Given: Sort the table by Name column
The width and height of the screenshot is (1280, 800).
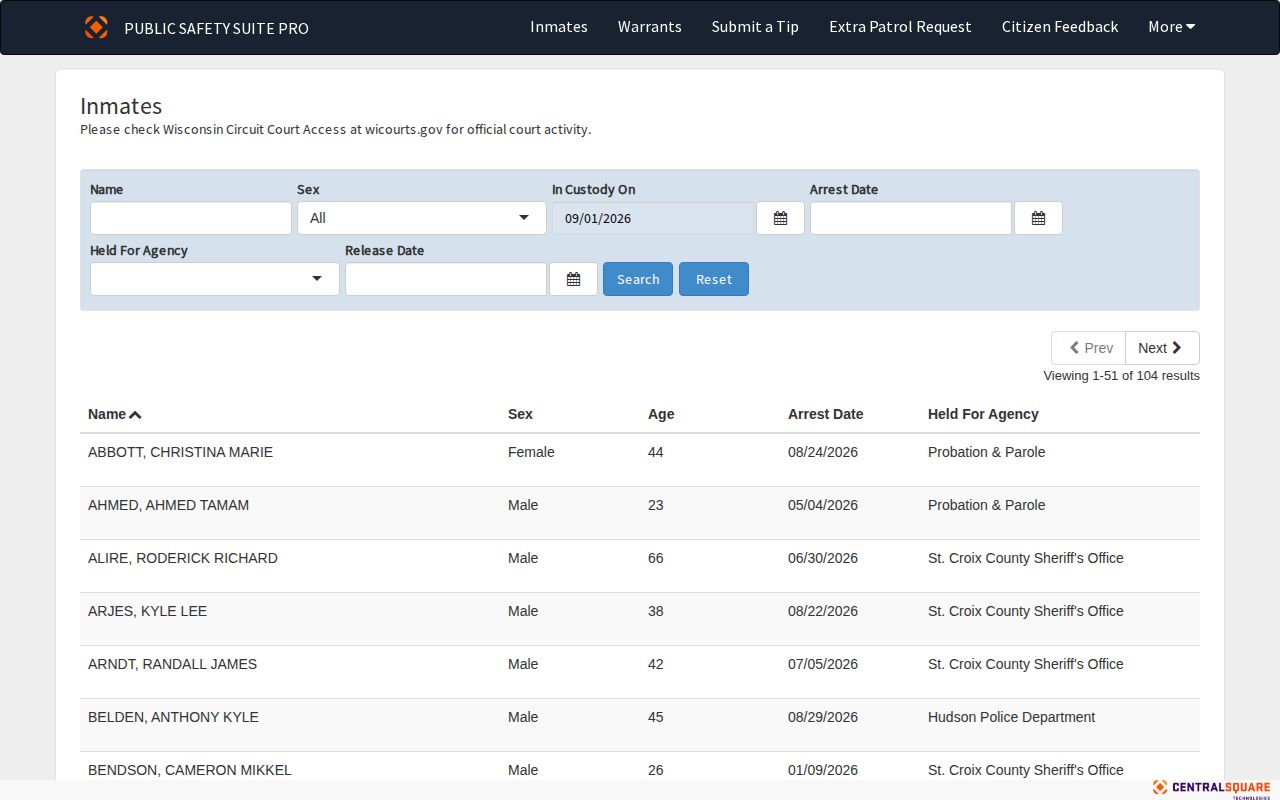Looking at the screenshot, I should point(114,414).
